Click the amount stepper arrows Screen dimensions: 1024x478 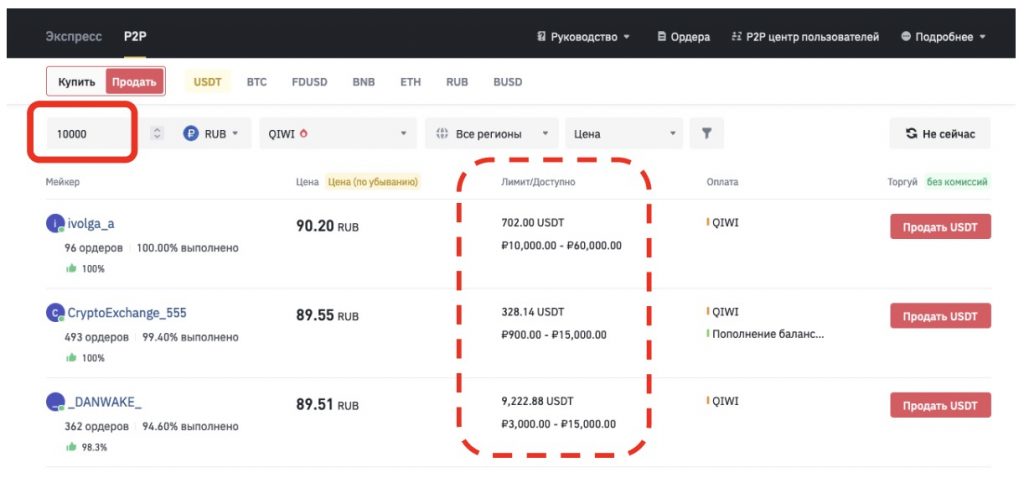(x=156, y=133)
